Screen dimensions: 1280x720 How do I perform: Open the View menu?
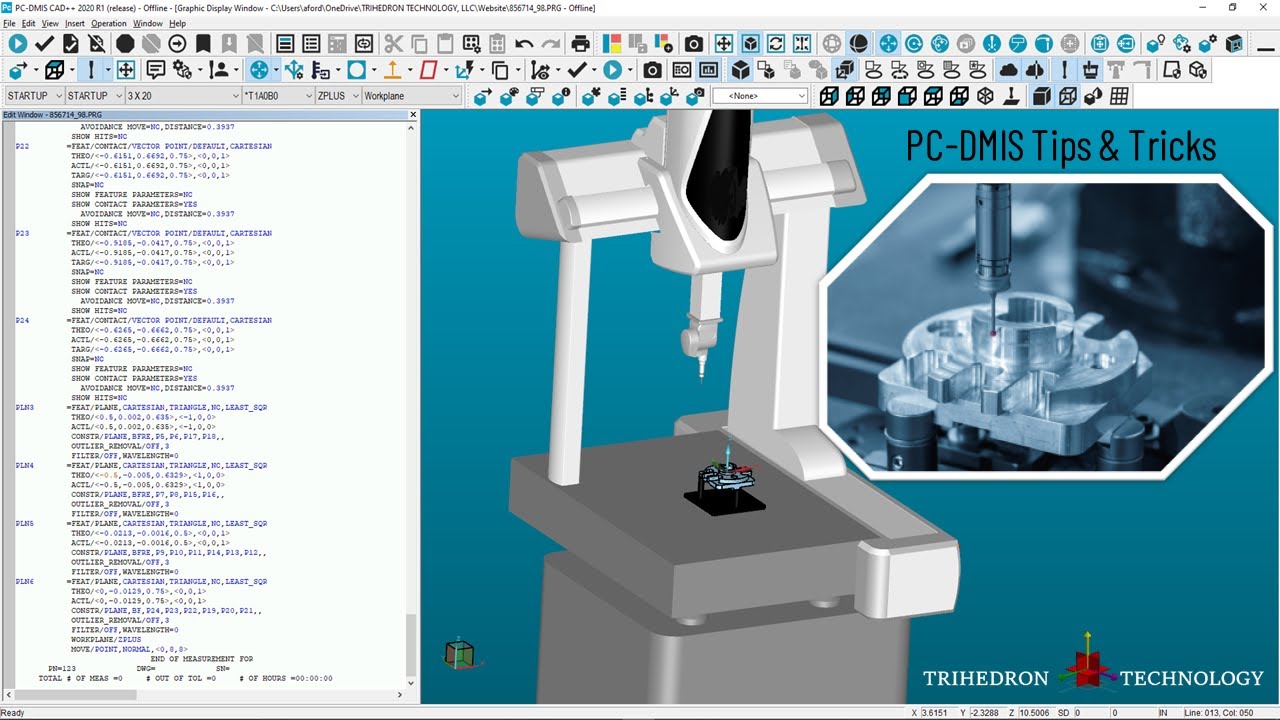click(x=50, y=23)
